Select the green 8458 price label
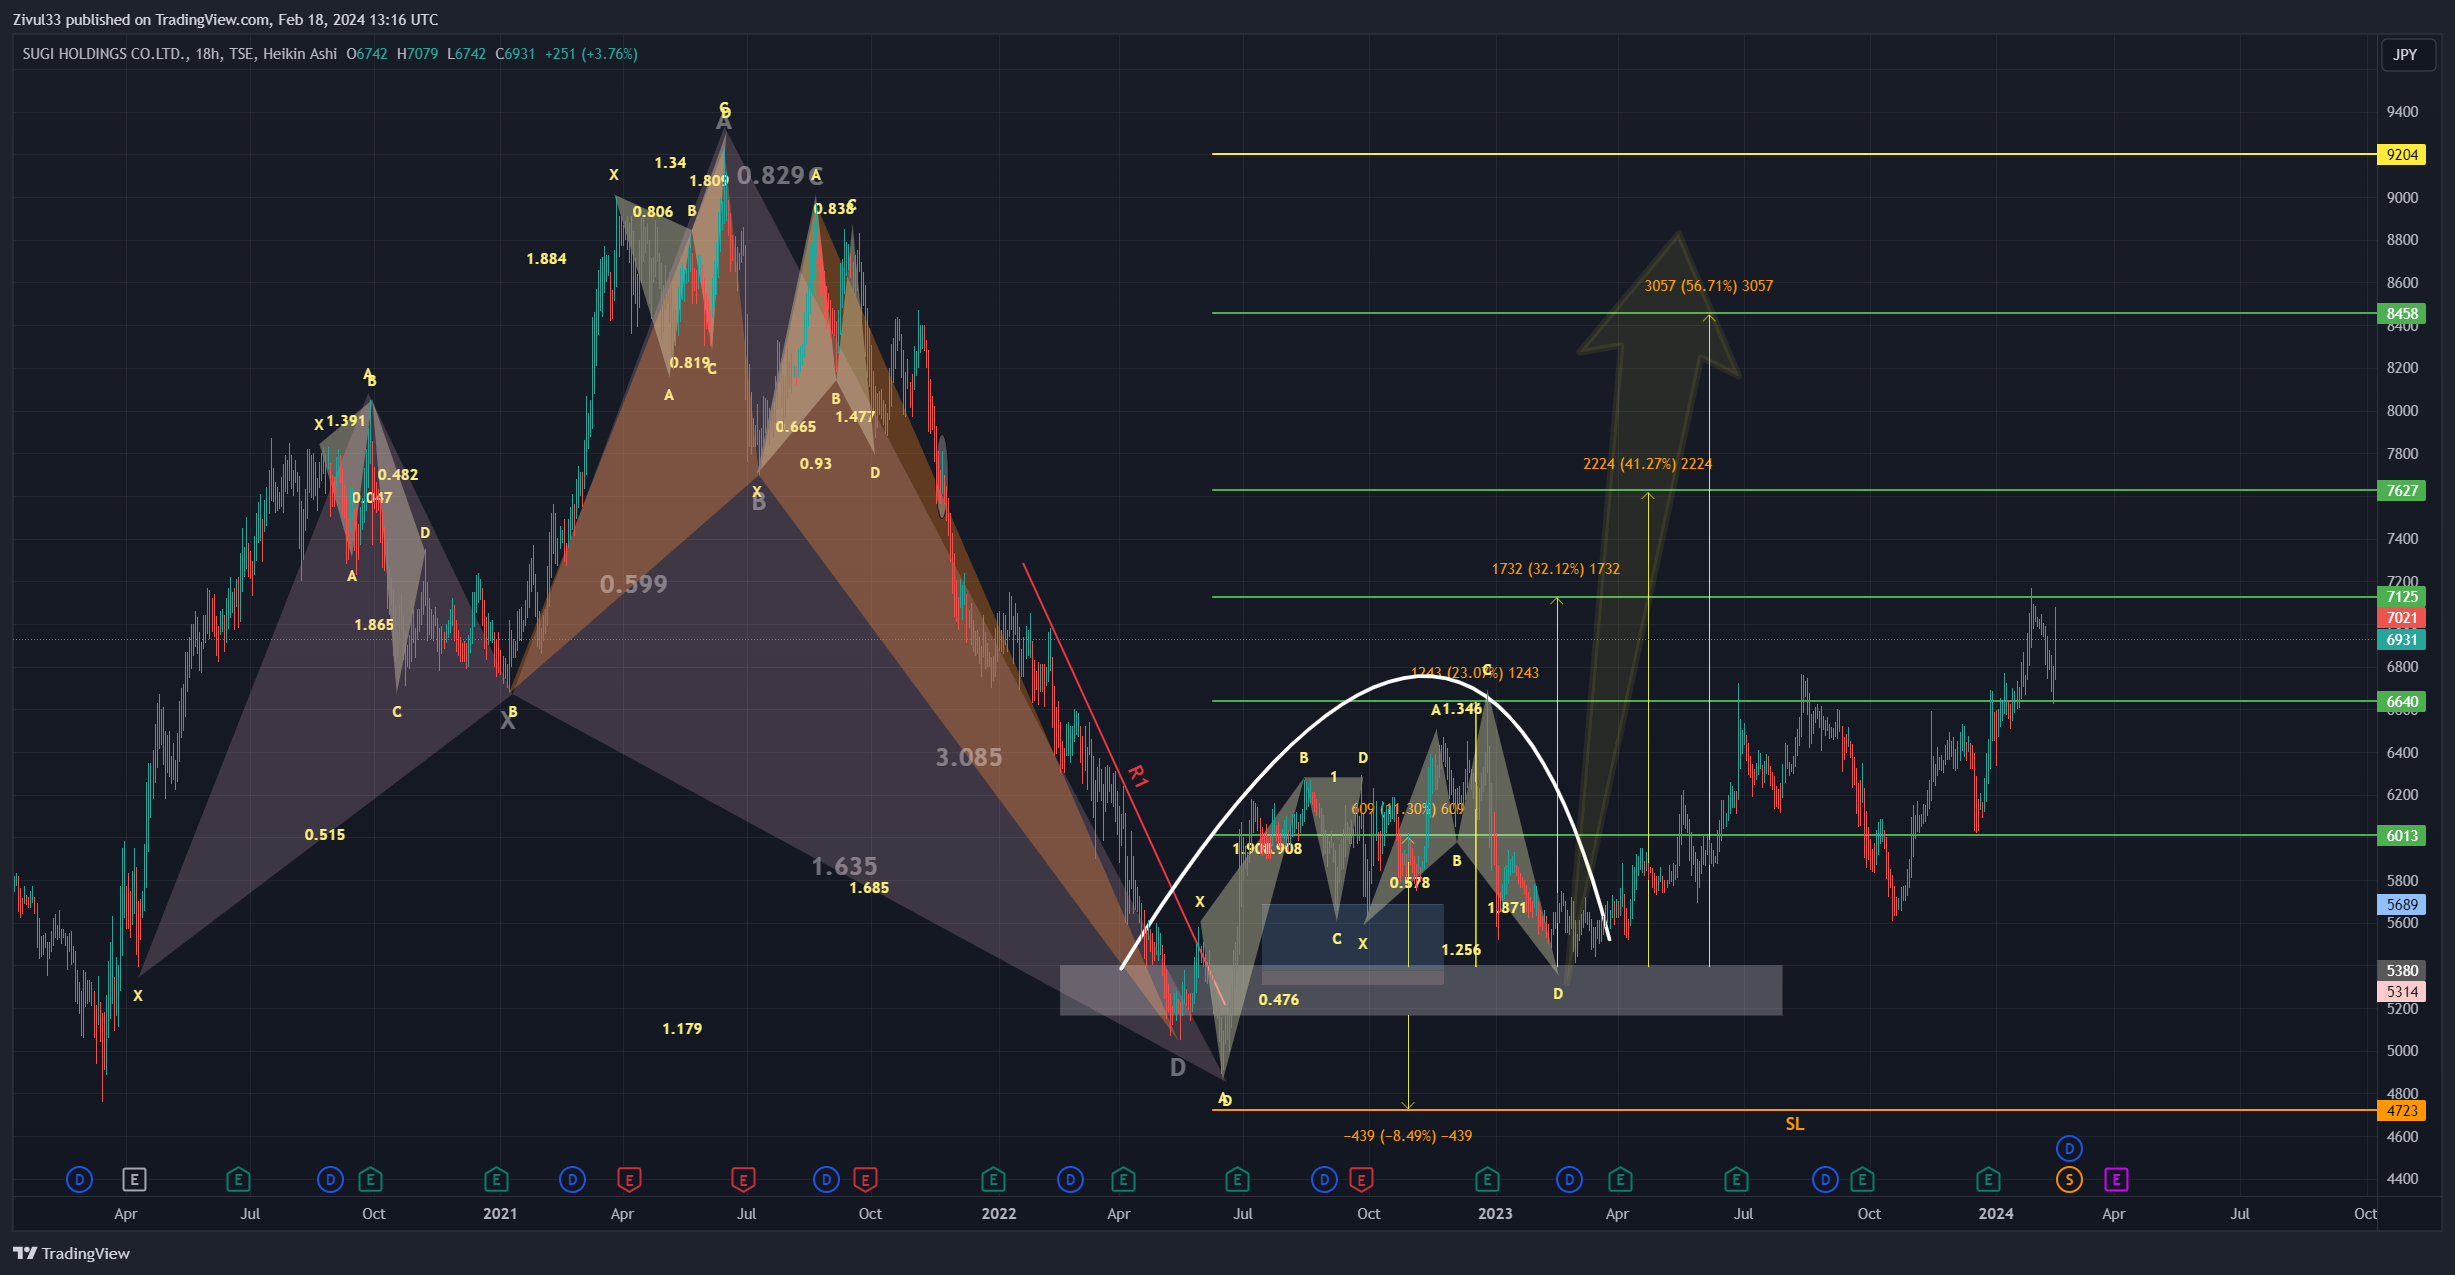This screenshot has width=2455, height=1275. pos(2401,313)
